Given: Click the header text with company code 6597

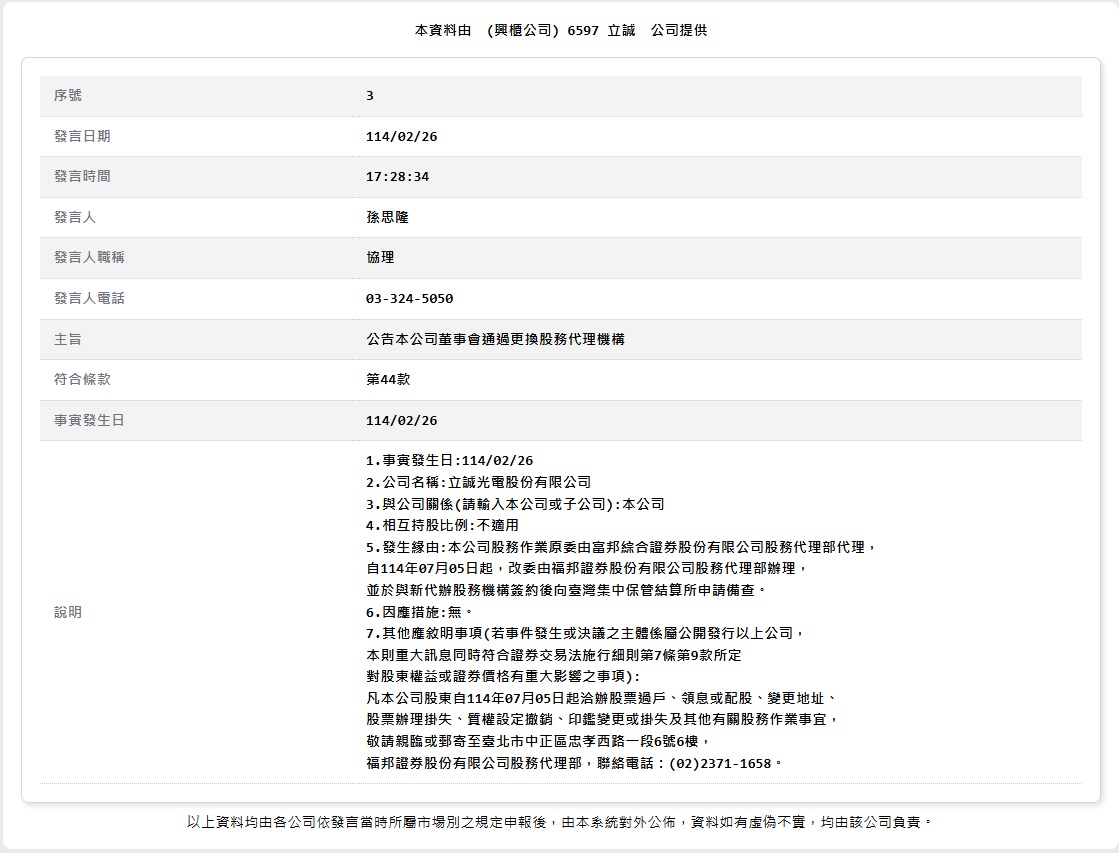Looking at the screenshot, I should (560, 30).
